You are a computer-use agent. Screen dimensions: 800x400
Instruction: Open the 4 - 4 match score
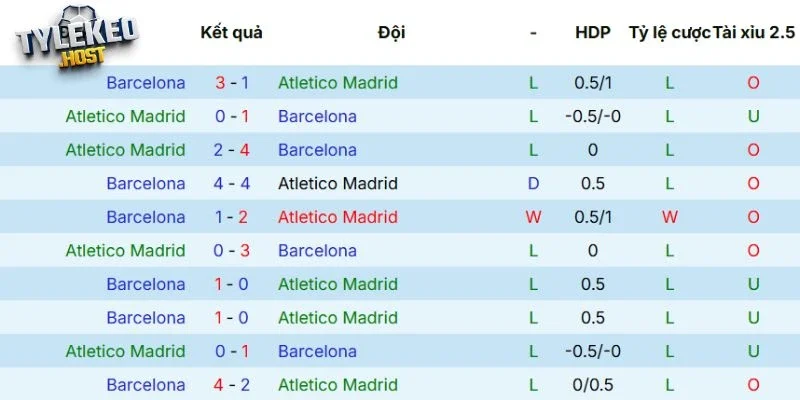(232, 184)
